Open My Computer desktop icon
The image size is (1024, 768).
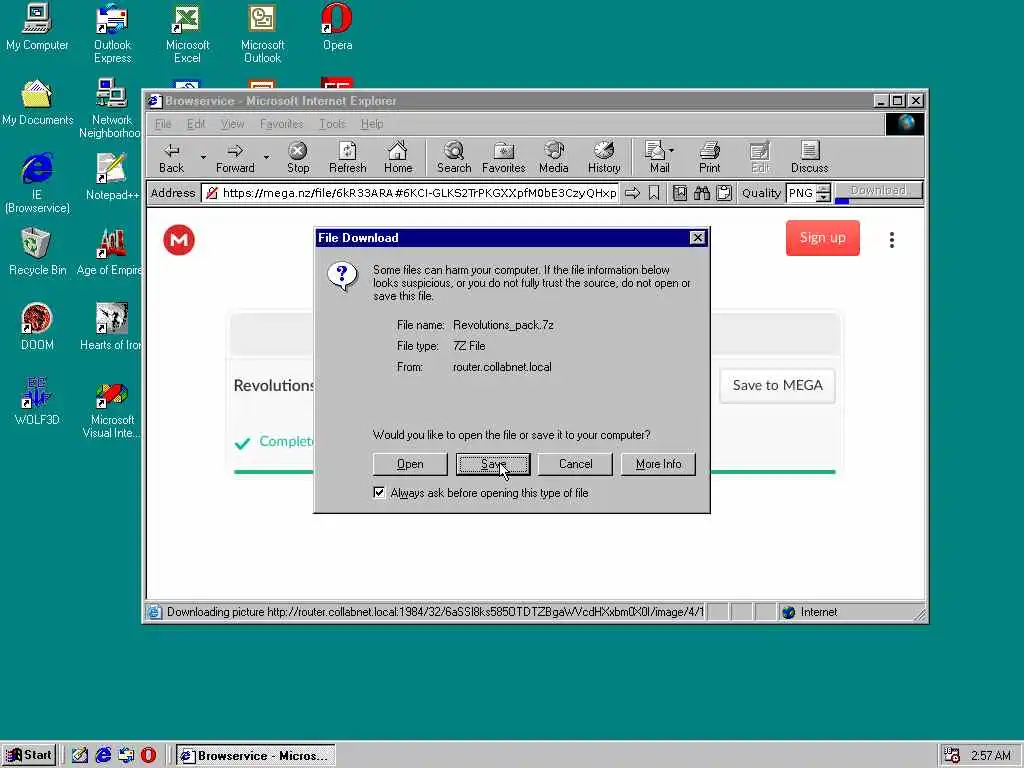coord(37,27)
